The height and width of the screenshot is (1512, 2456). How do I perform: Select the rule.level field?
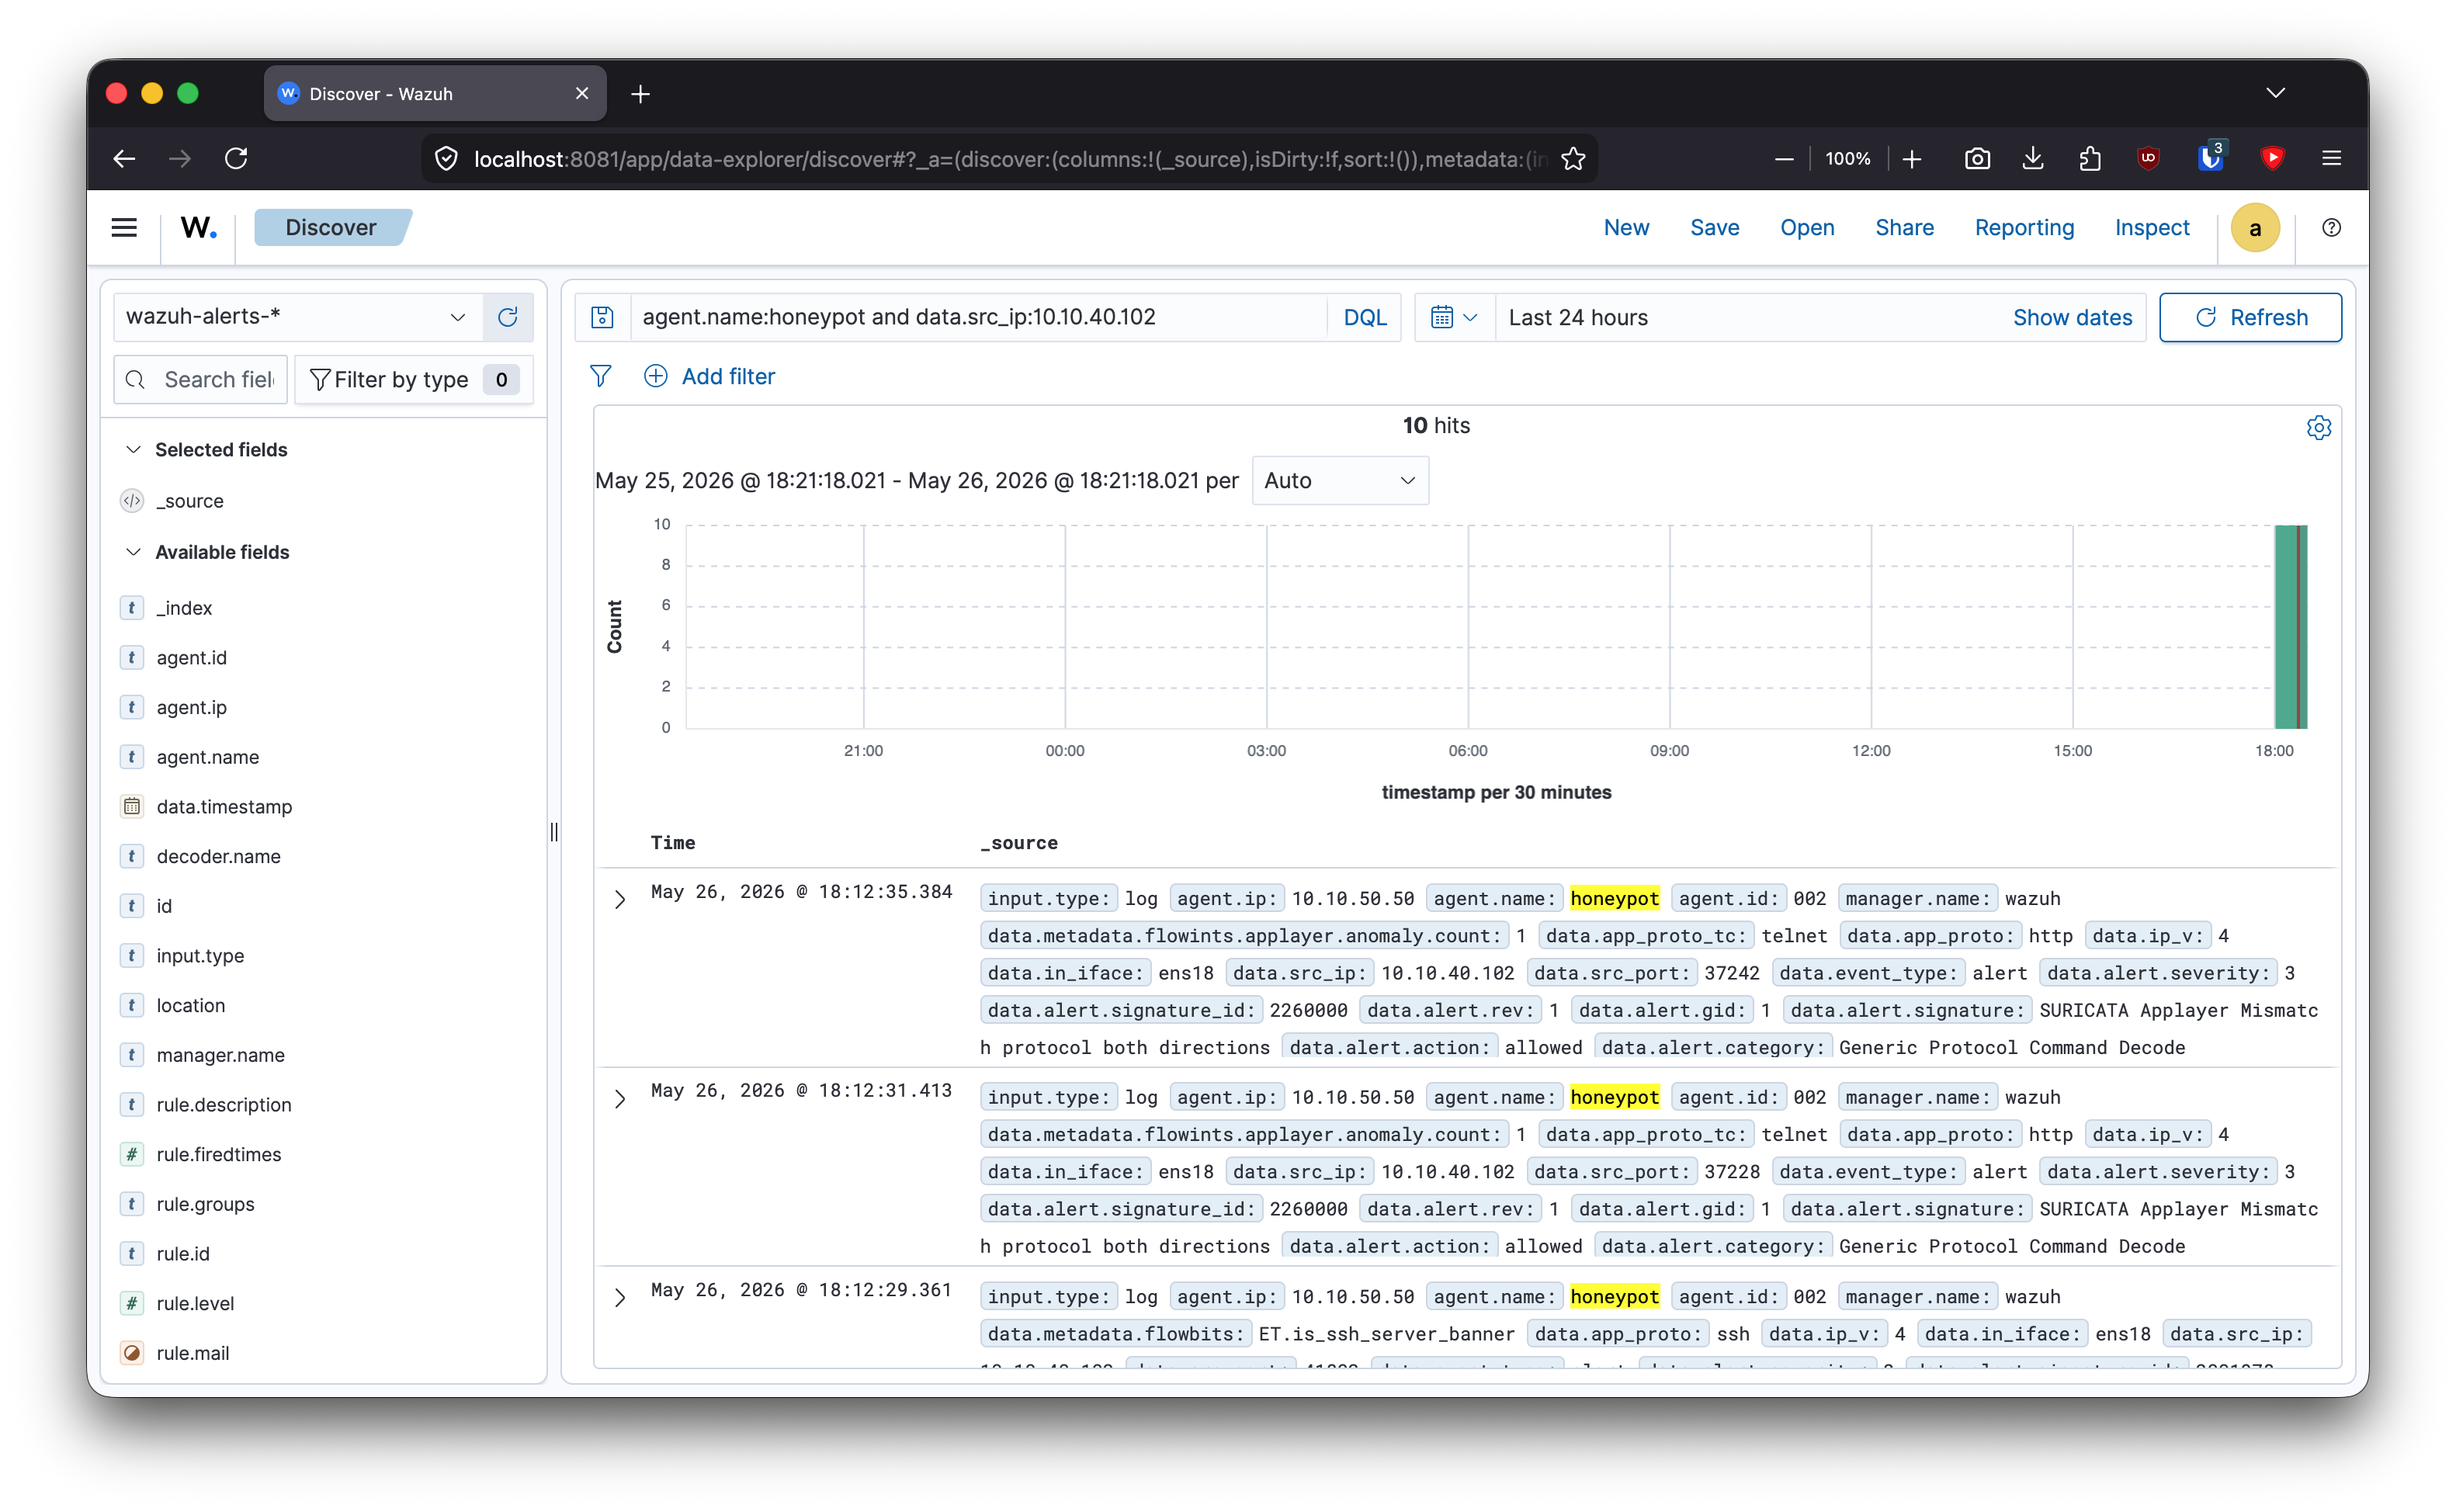pyautogui.click(x=195, y=1303)
